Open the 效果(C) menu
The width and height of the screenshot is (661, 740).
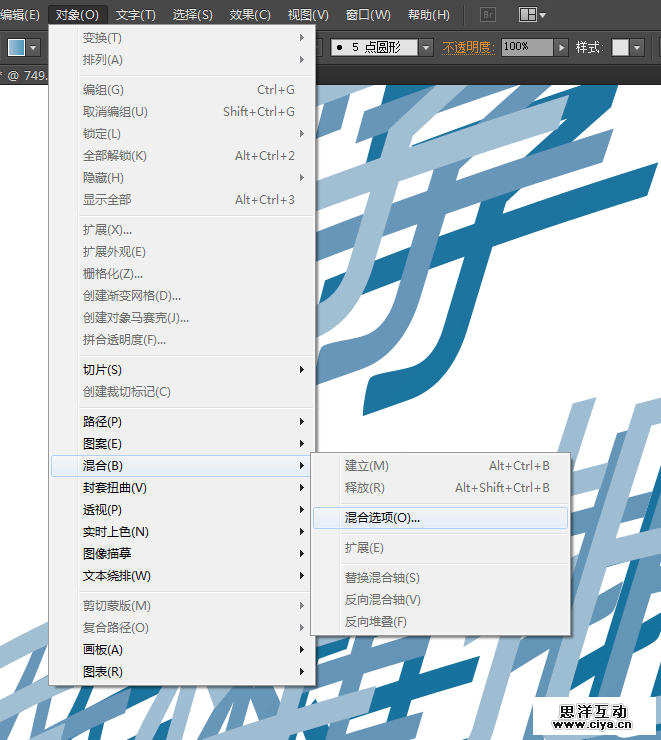(x=250, y=15)
